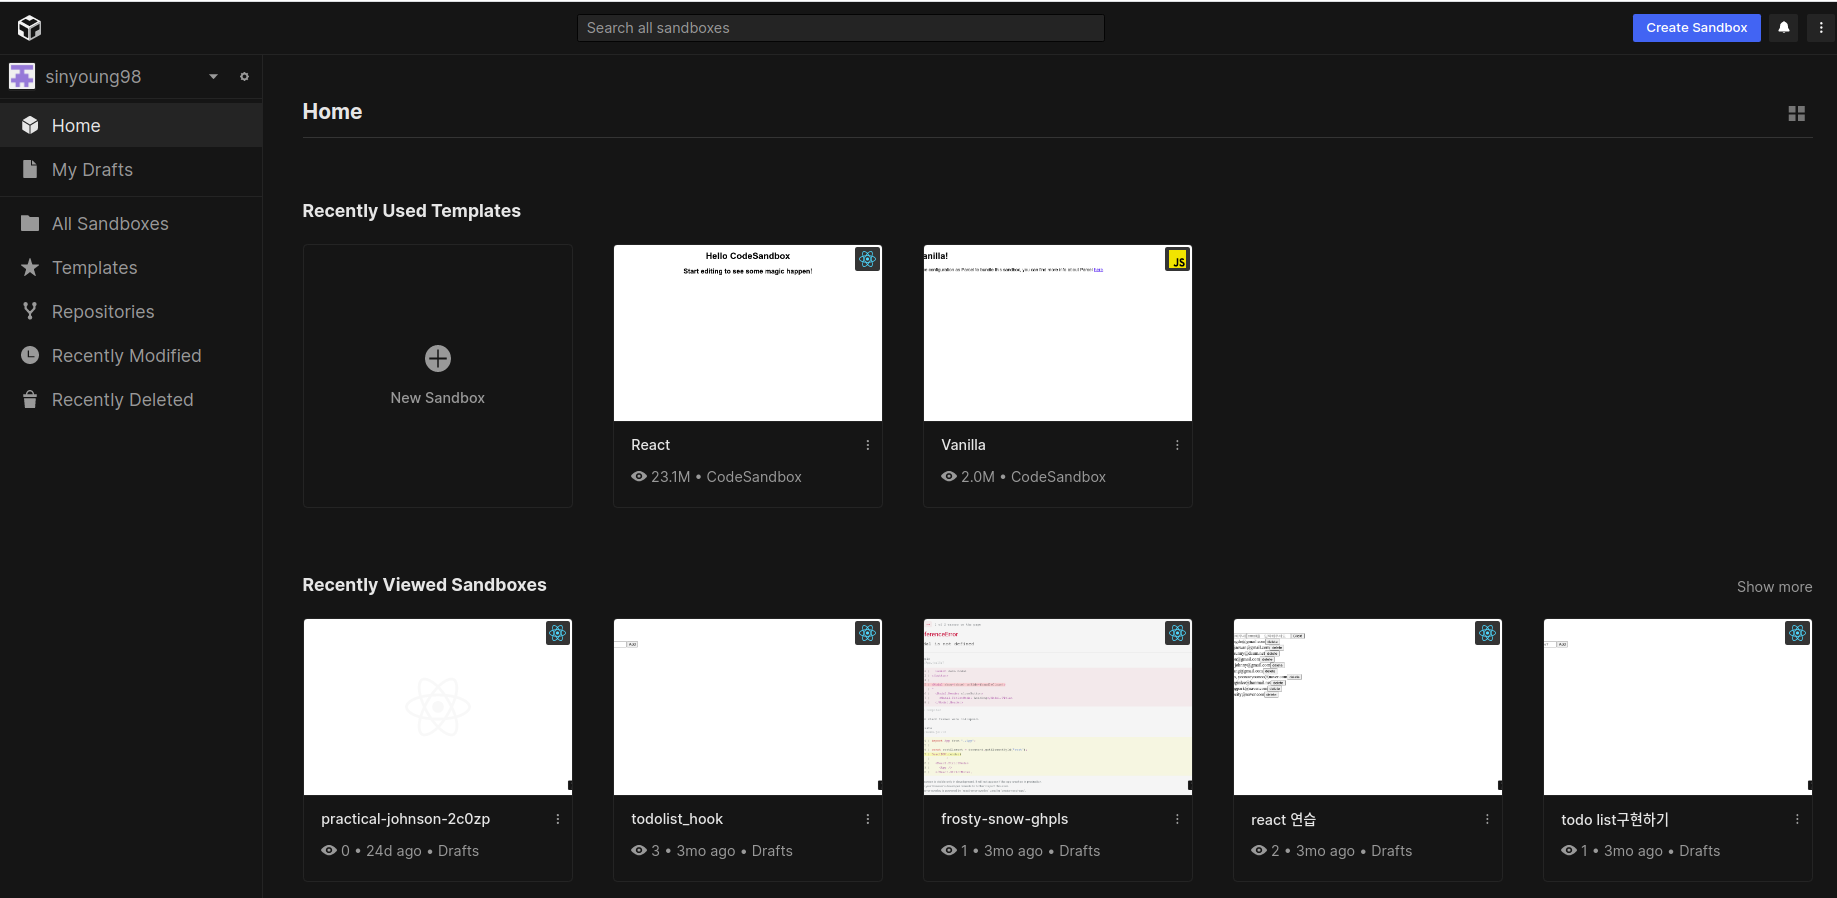
Task: Click the New Sandbox plus icon
Action: [x=438, y=358]
